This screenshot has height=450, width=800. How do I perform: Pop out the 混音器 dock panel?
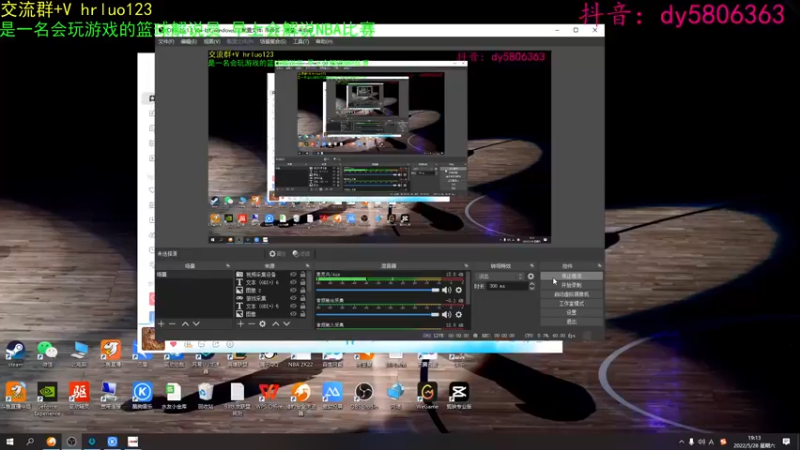pos(466,266)
